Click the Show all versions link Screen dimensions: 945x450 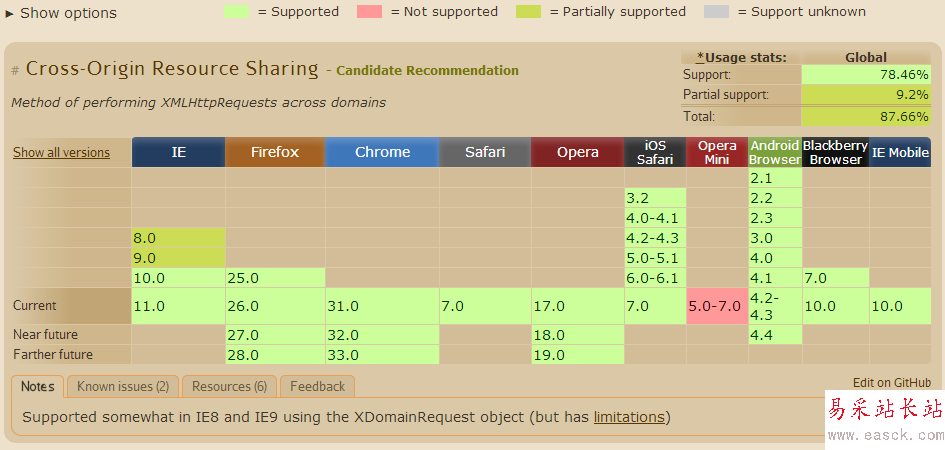[61, 153]
